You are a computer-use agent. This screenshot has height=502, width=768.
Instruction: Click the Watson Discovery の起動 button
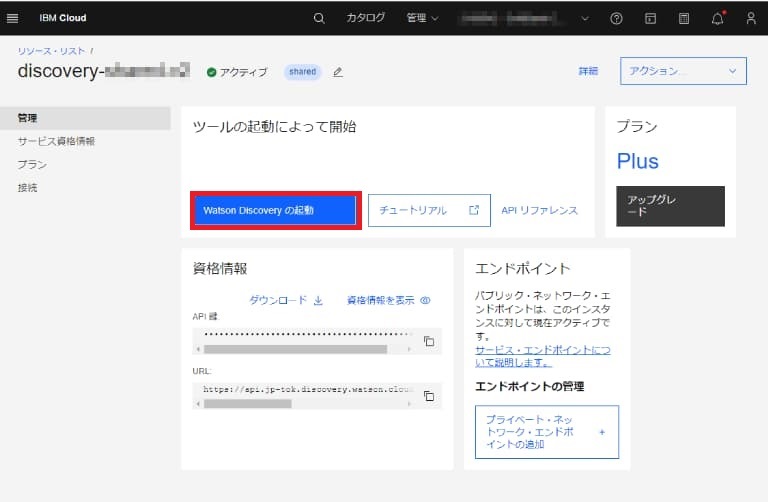coord(275,210)
